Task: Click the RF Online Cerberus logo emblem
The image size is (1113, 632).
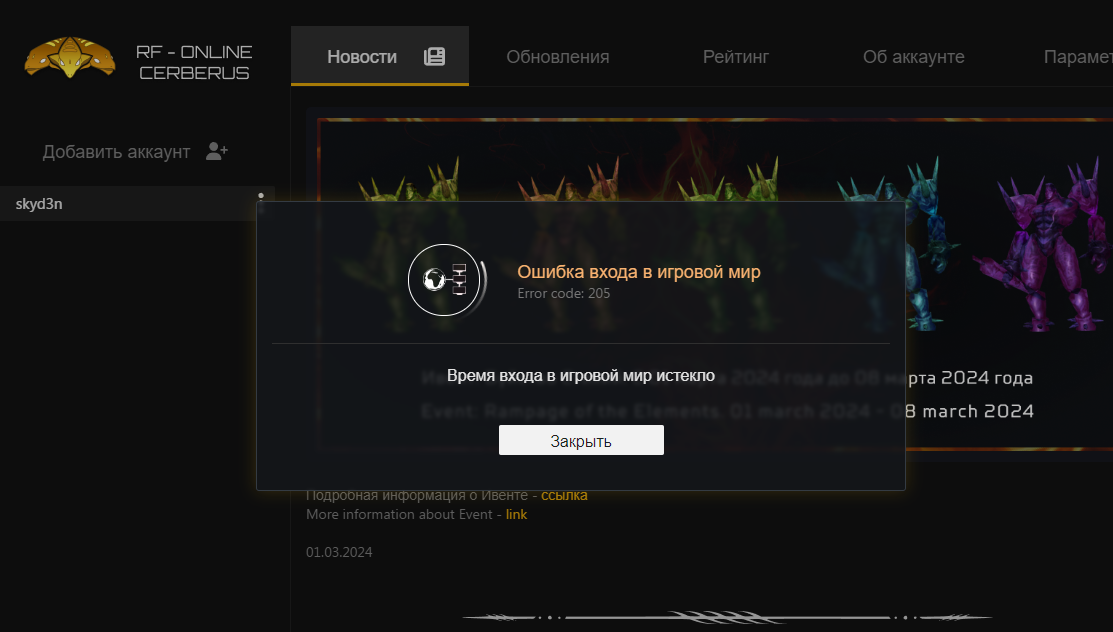Action: click(x=70, y=58)
